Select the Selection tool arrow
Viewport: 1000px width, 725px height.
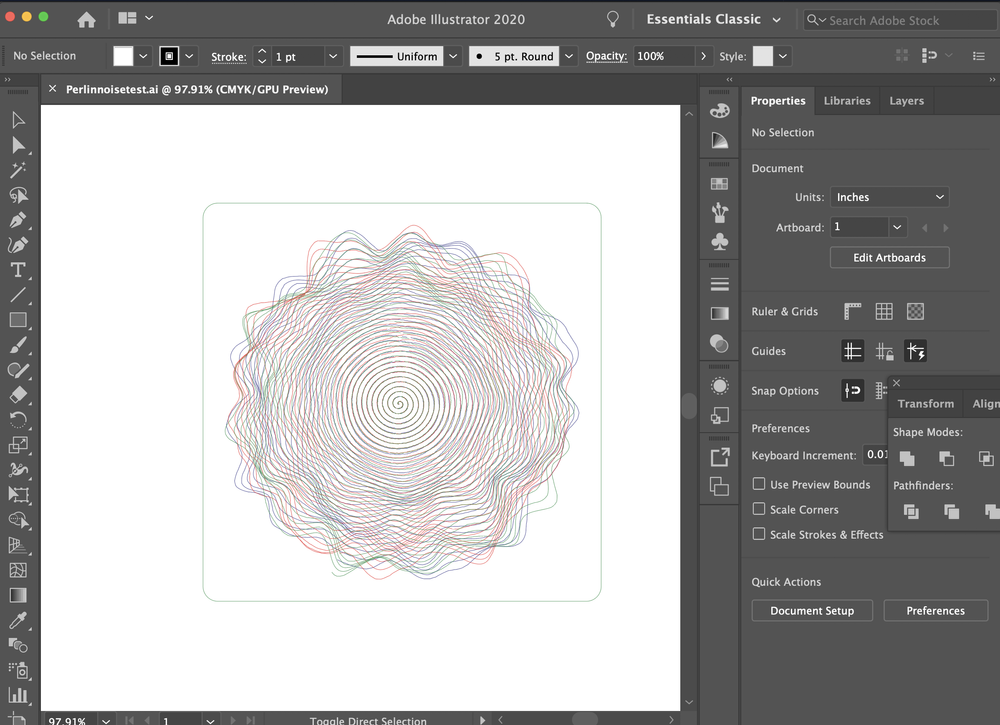click(x=18, y=120)
